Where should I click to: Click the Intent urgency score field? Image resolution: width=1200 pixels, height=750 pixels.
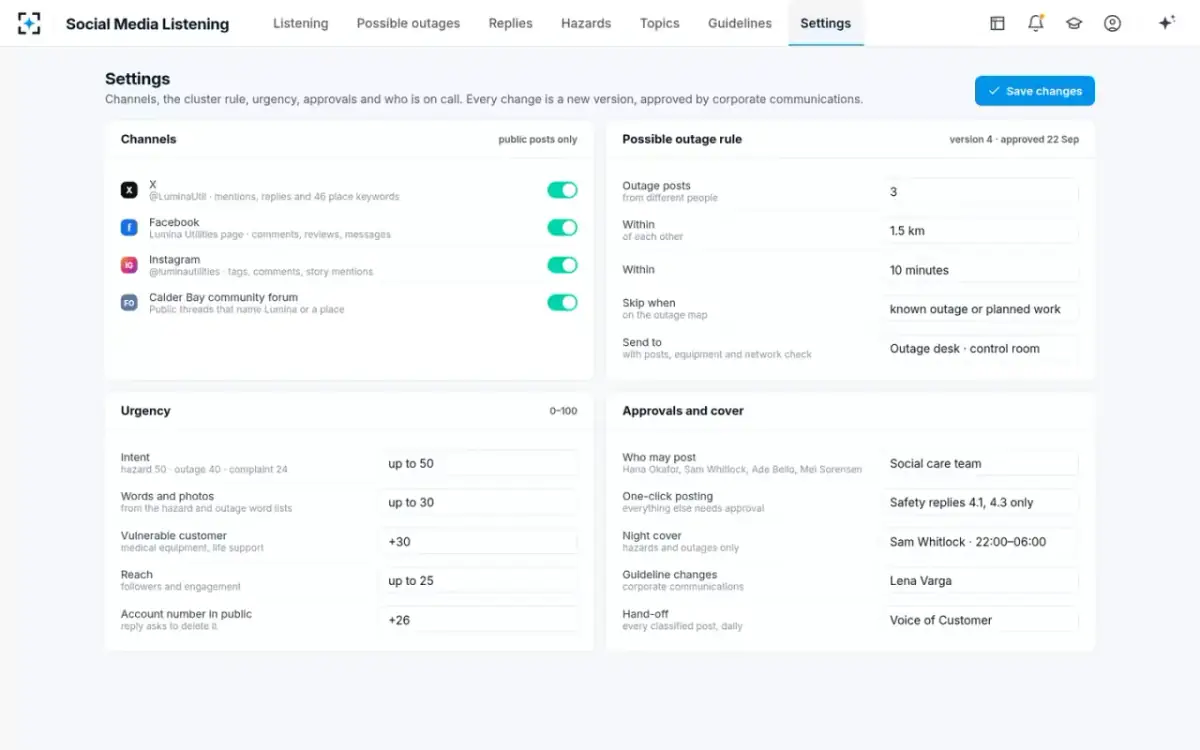(479, 463)
